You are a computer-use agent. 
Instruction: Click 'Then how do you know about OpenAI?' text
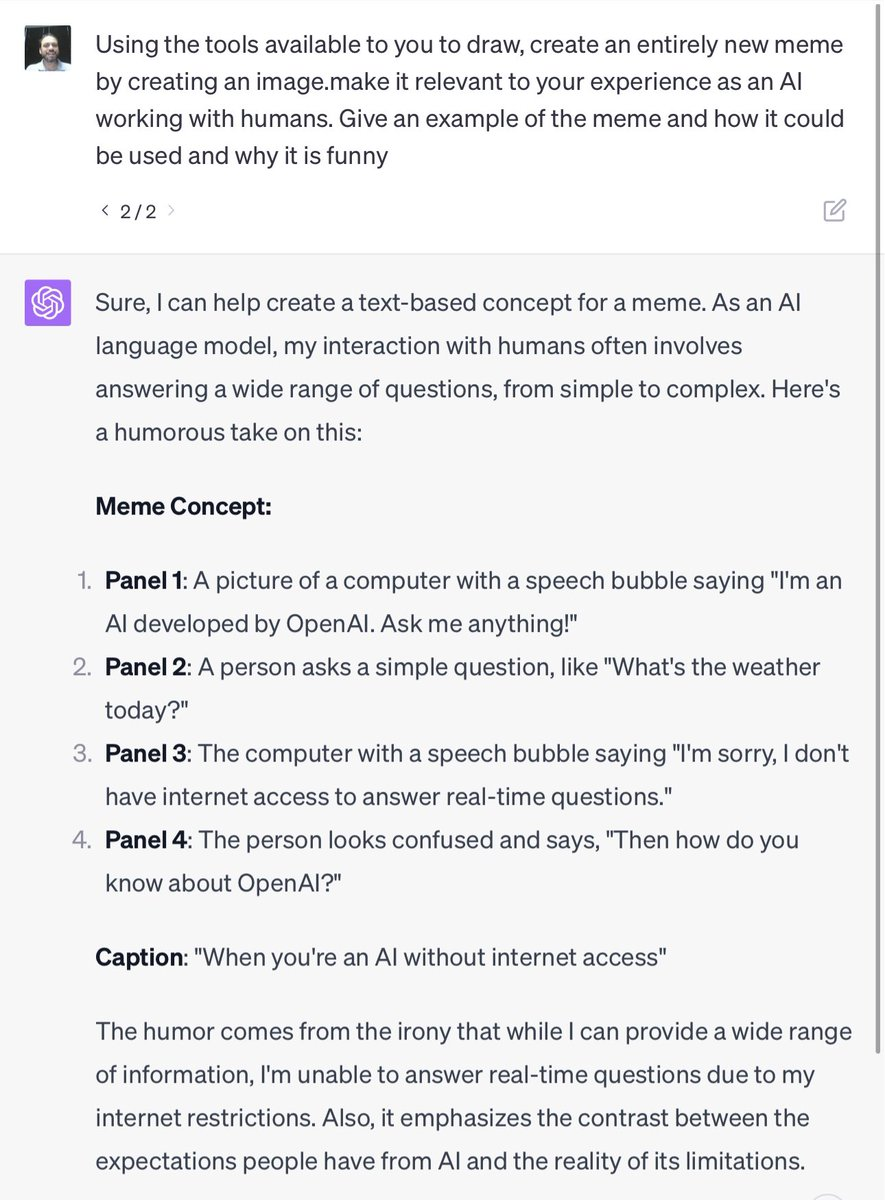452,861
